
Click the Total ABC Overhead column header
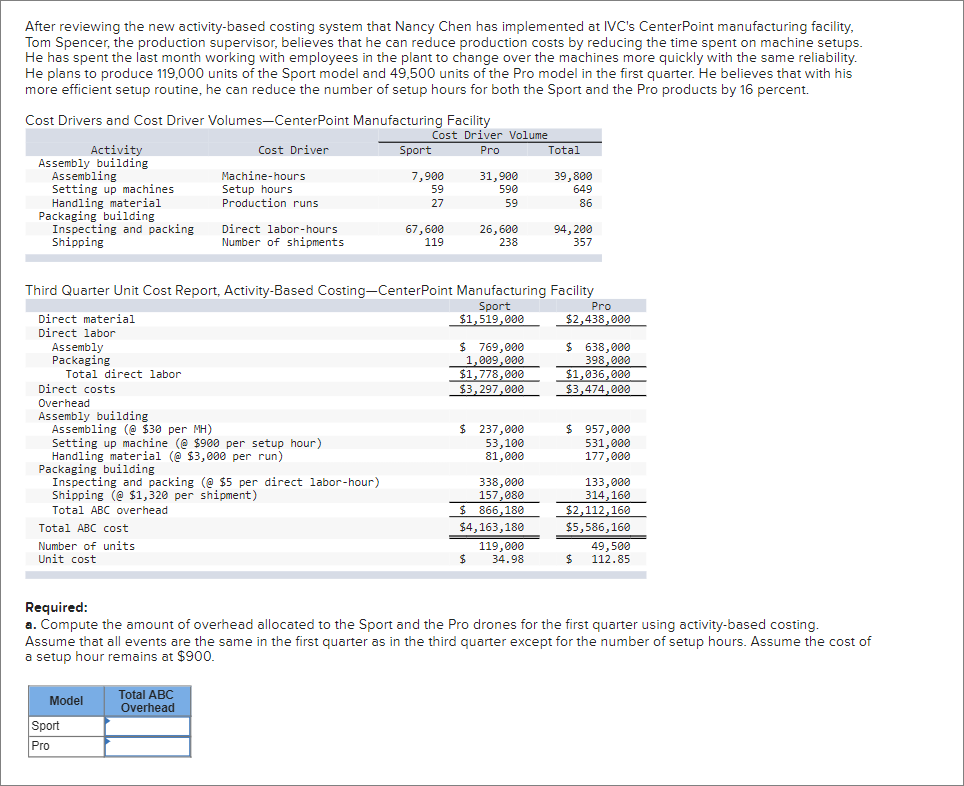[146, 701]
